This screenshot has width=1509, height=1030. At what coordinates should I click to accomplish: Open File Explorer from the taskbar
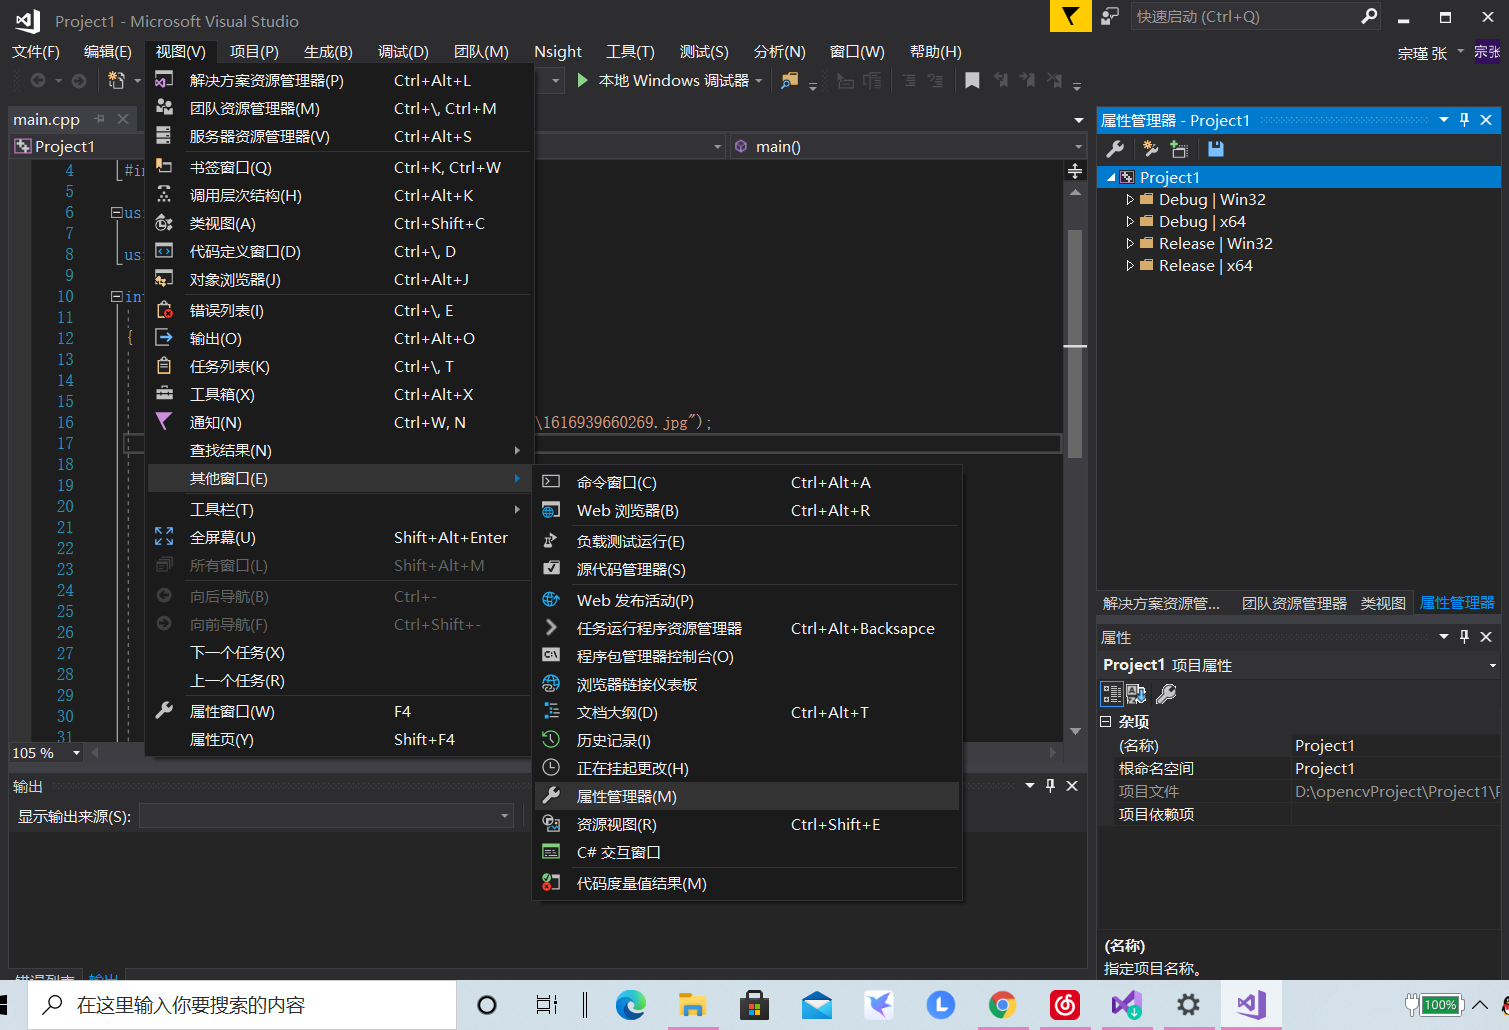pyautogui.click(x=692, y=1005)
